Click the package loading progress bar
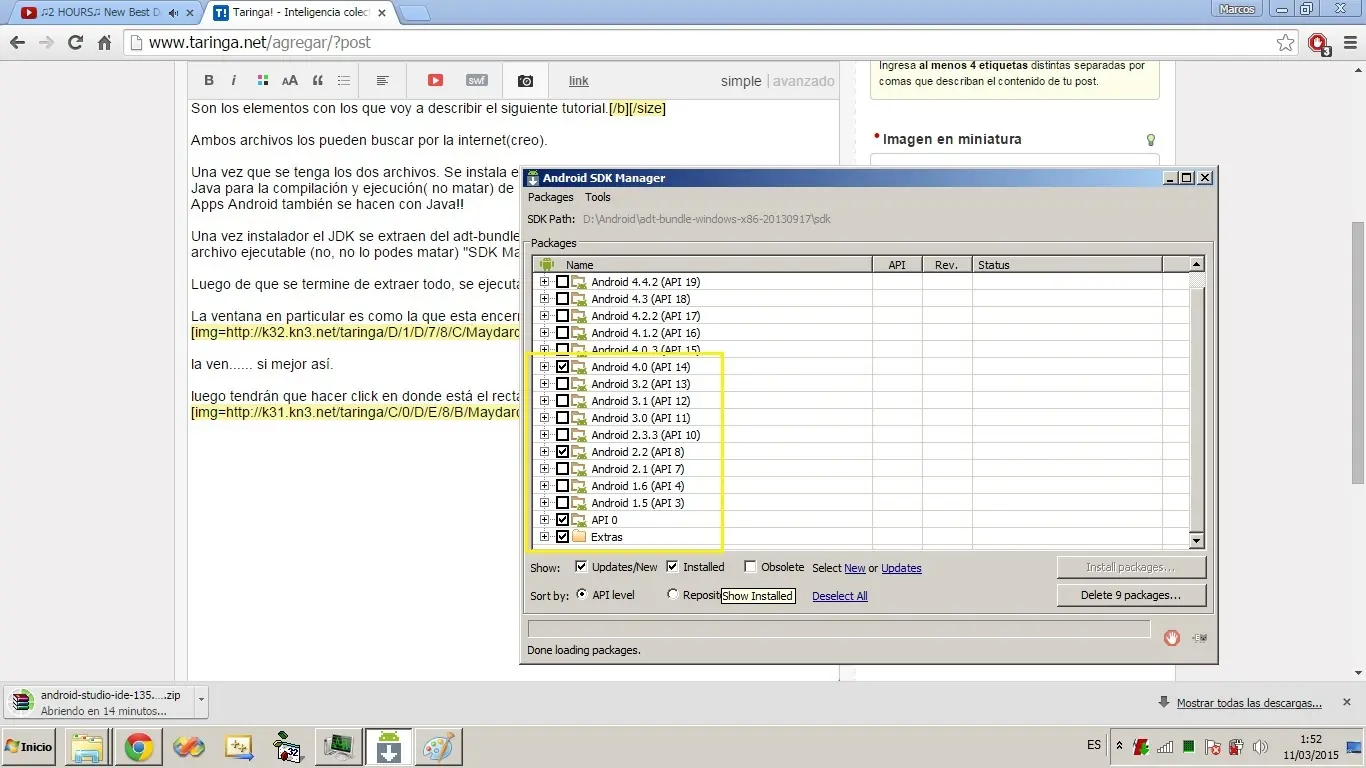Viewport: 1366px width, 768px height. click(x=839, y=629)
